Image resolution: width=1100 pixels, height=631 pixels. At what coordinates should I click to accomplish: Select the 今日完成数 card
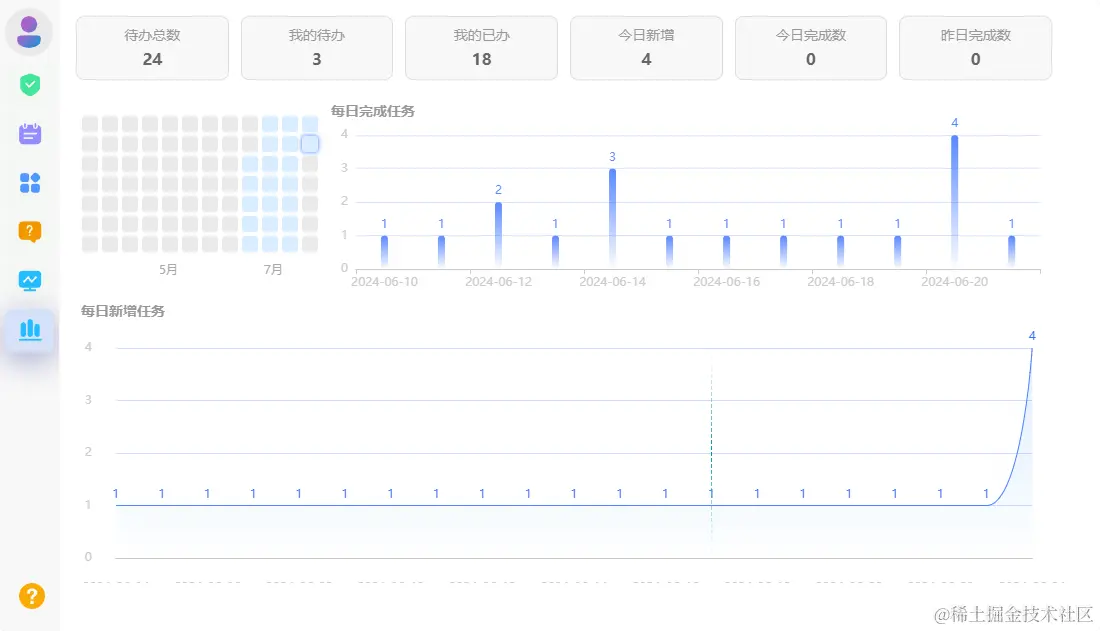[x=810, y=47]
